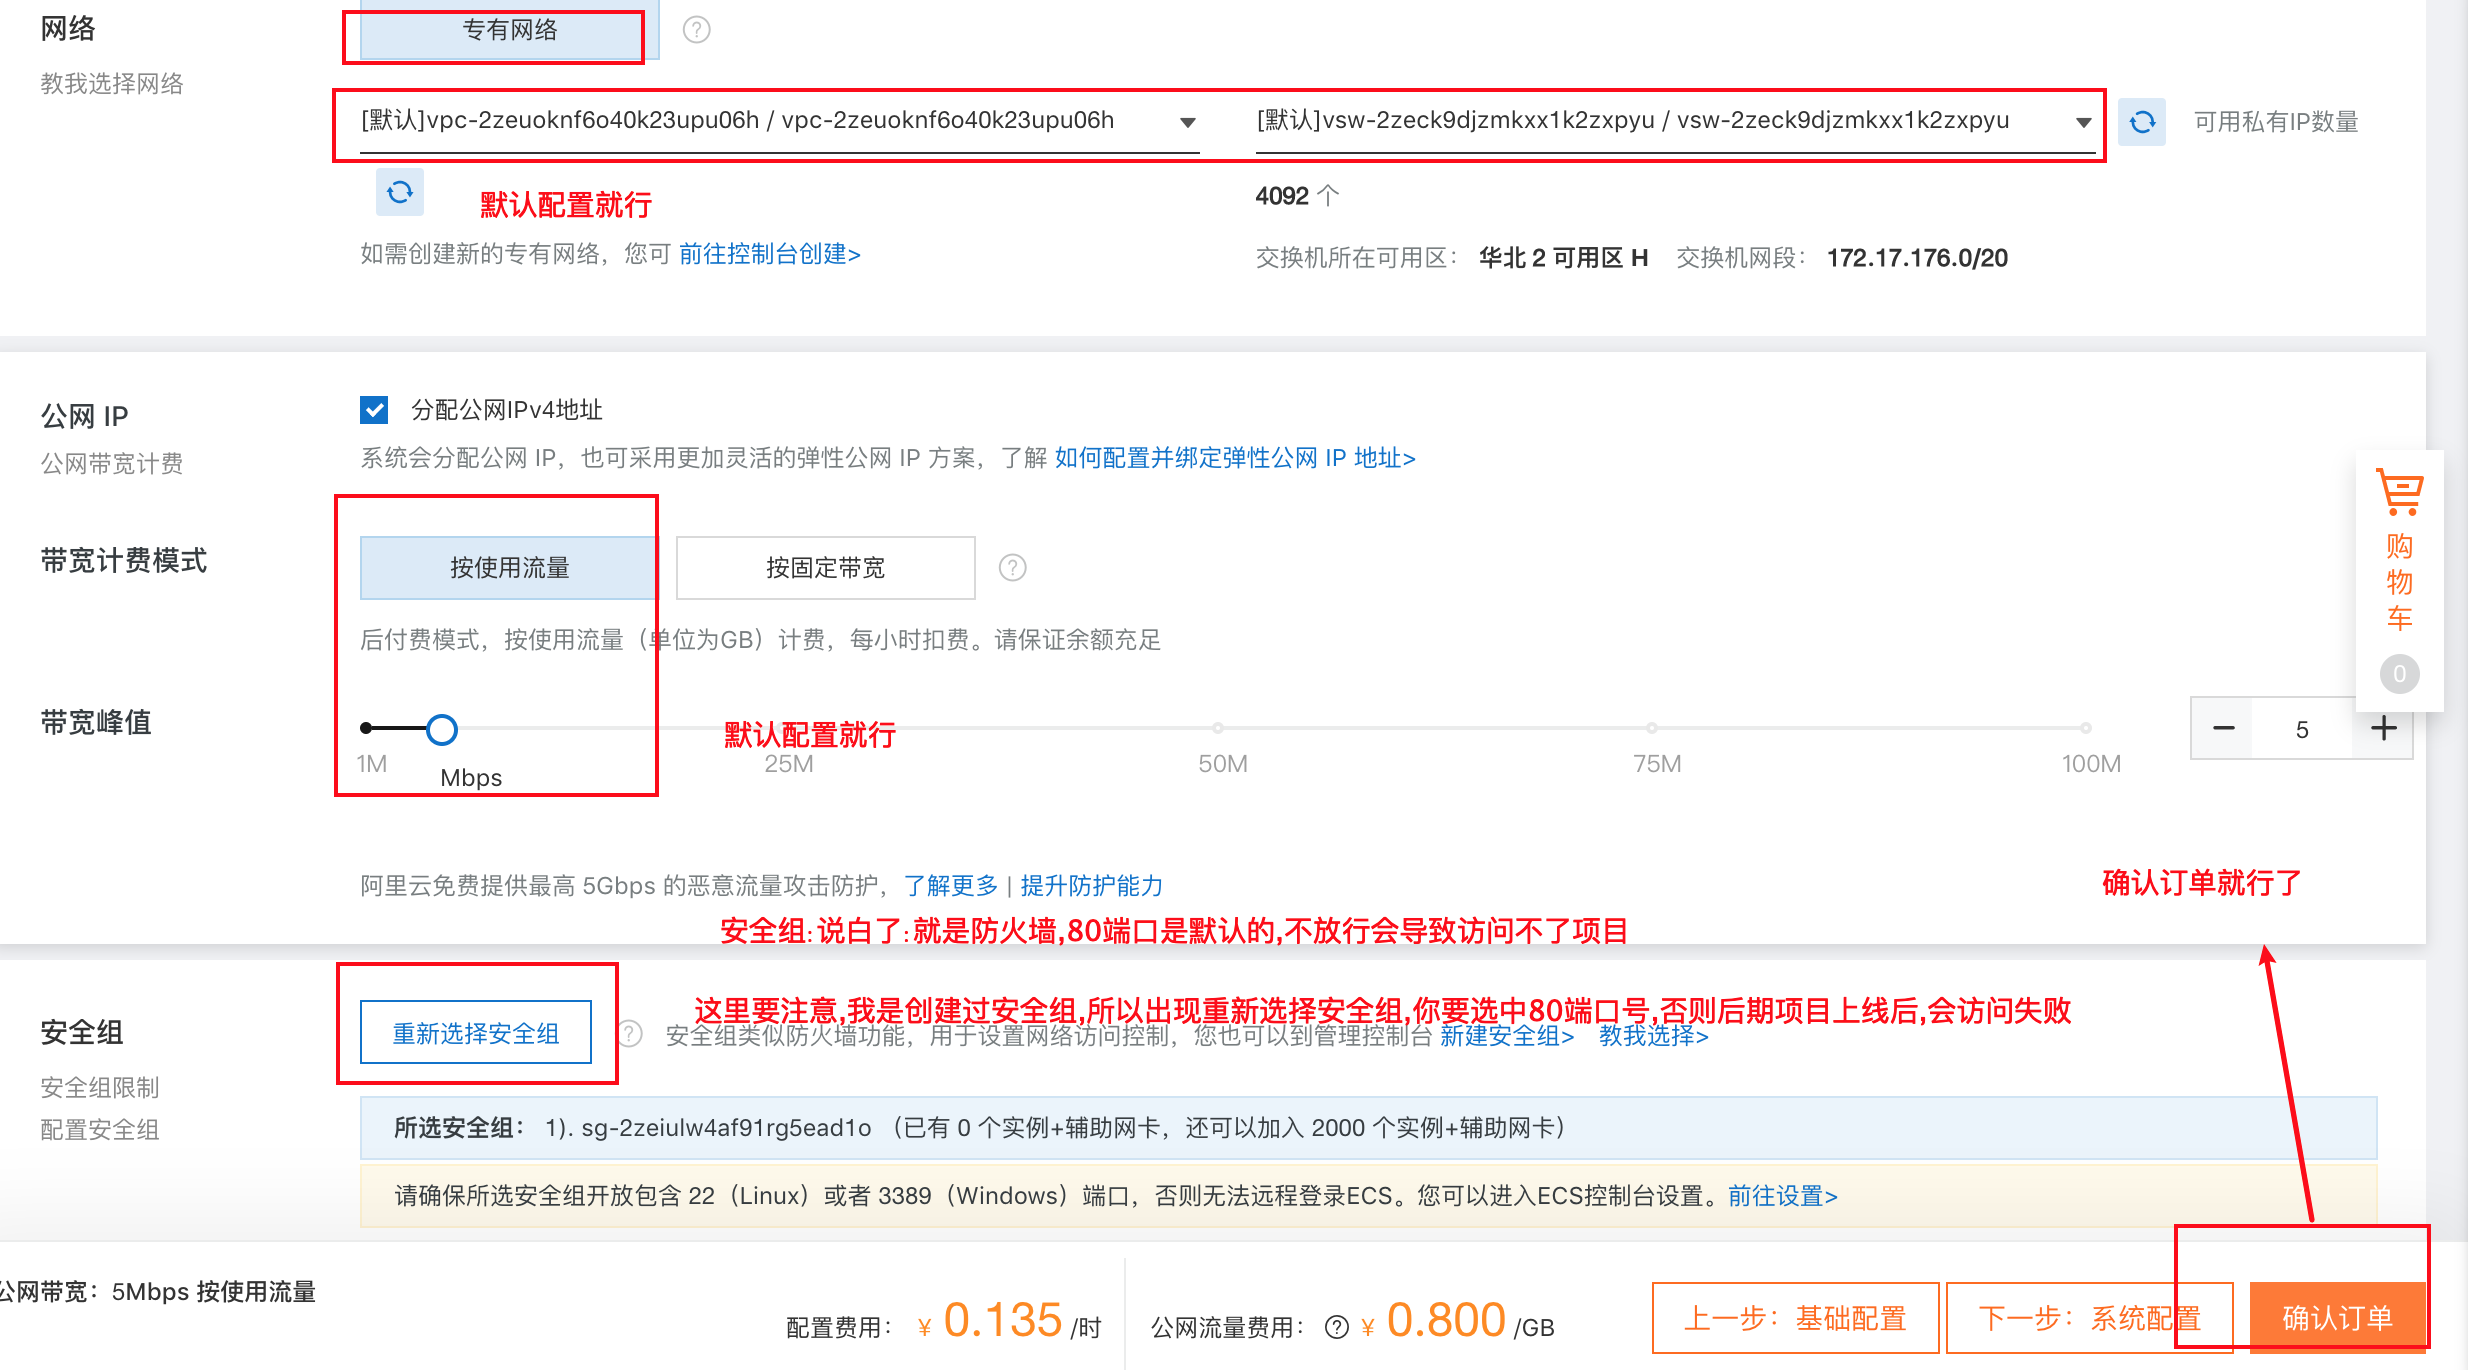Expand the default vswitch dropdown
This screenshot has height=1370, width=2468.
click(1674, 122)
